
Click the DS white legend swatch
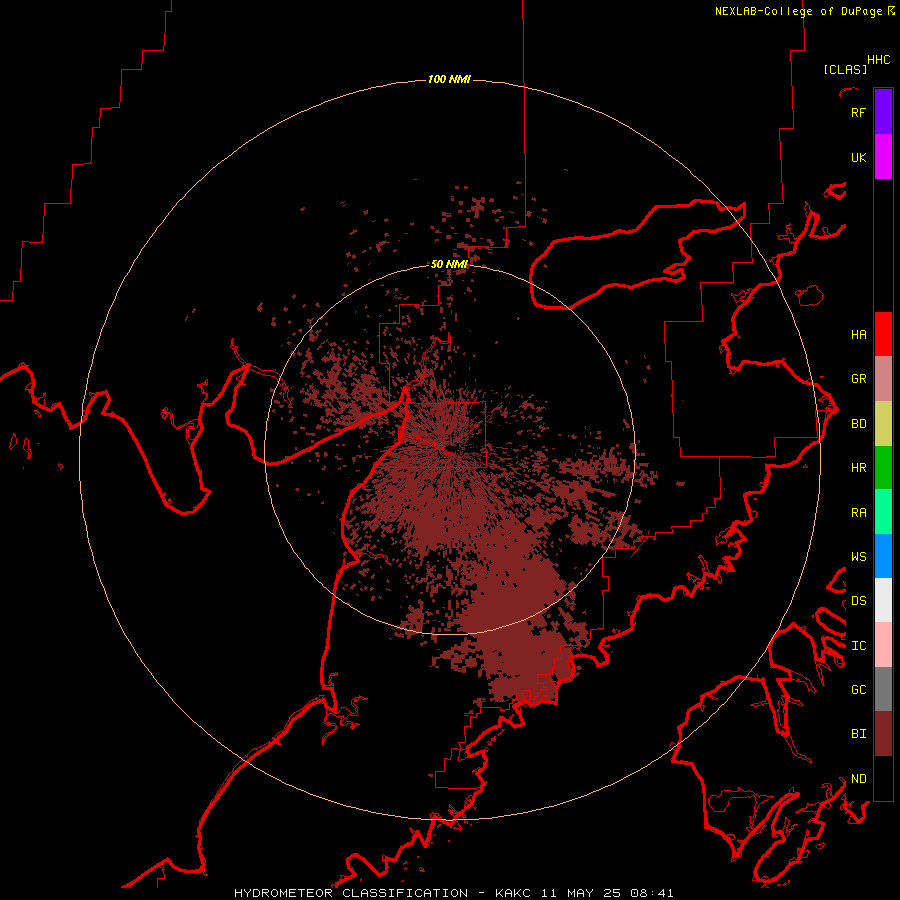coord(883,600)
